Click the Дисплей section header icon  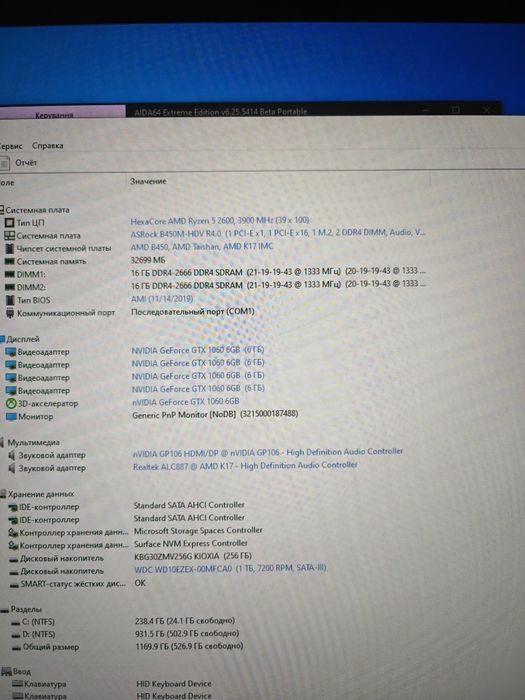click(x=2, y=339)
